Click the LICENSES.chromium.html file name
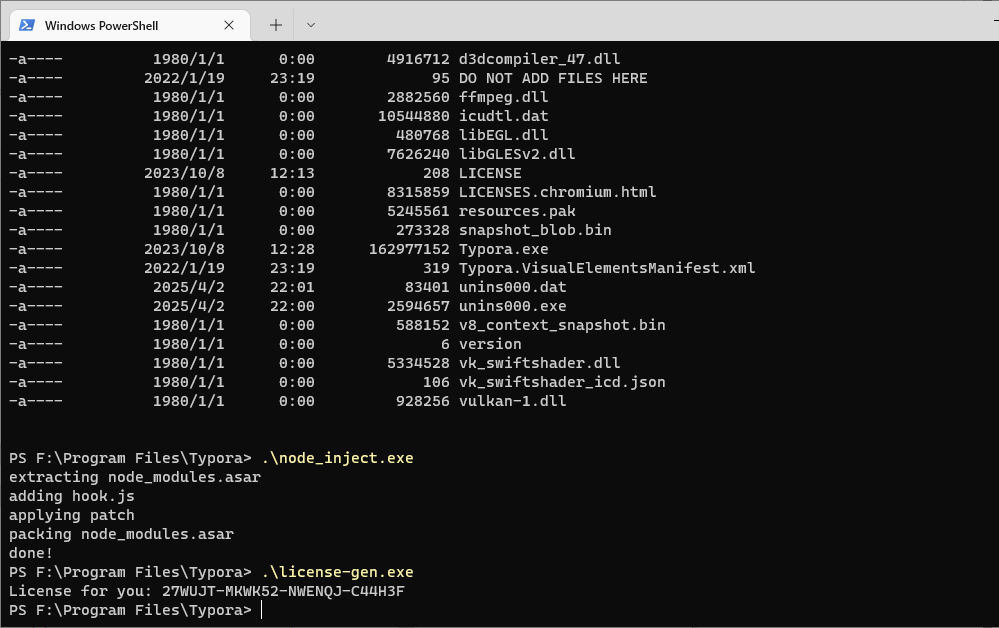This screenshot has width=999, height=628. pyautogui.click(x=557, y=192)
